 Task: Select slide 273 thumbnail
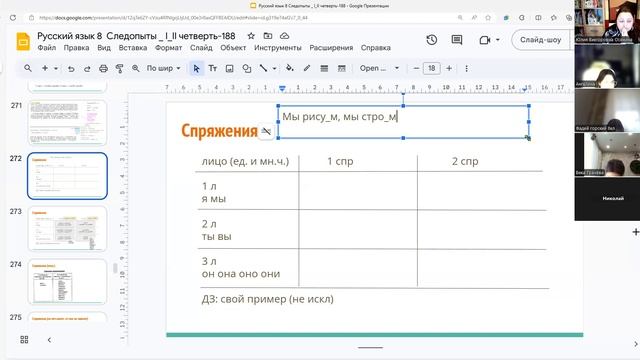[67, 229]
